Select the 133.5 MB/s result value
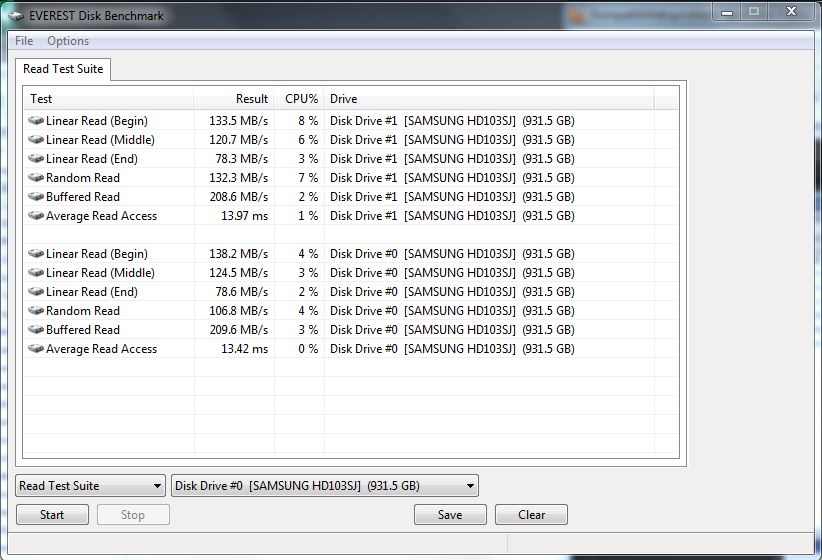This screenshot has width=822, height=560. (239, 121)
